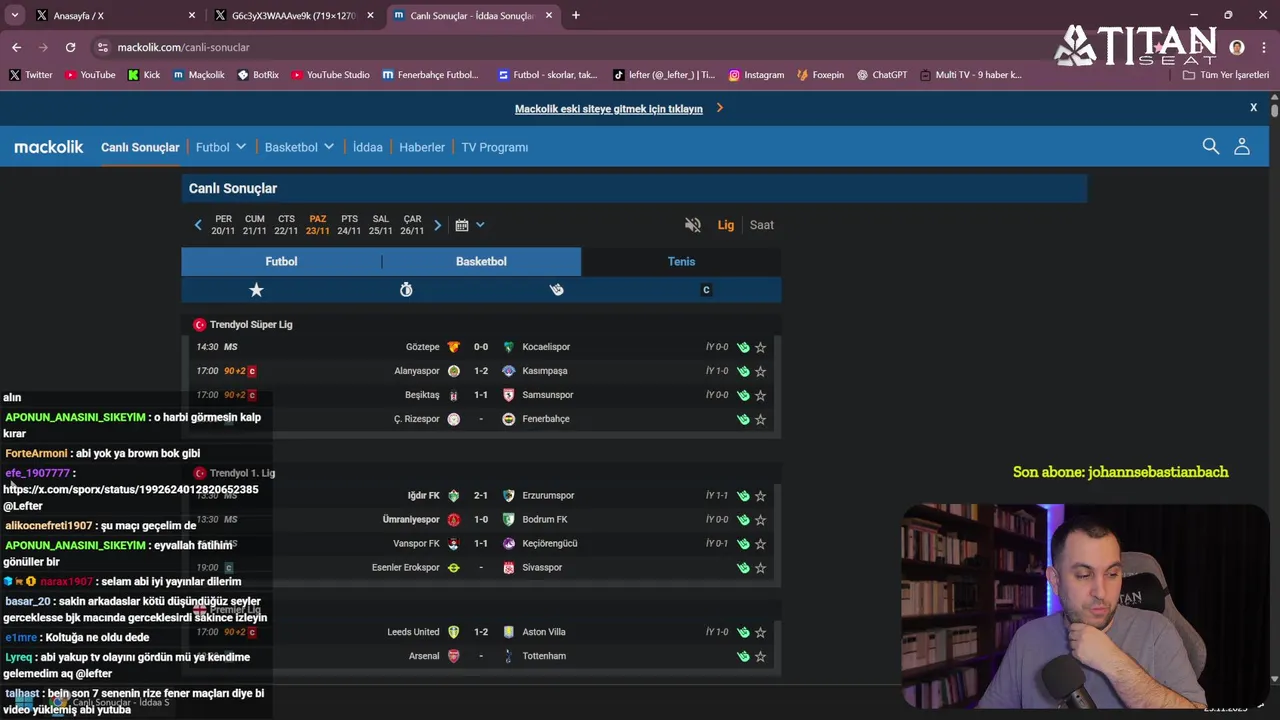Select date PER 20/11
The width and height of the screenshot is (1280, 720).
coord(223,225)
